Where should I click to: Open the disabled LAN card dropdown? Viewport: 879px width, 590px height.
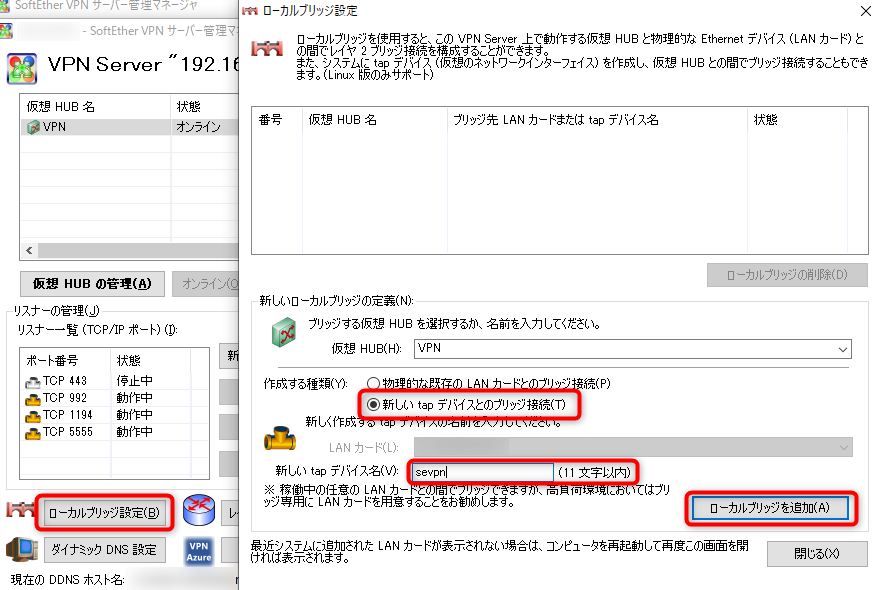coord(633,448)
